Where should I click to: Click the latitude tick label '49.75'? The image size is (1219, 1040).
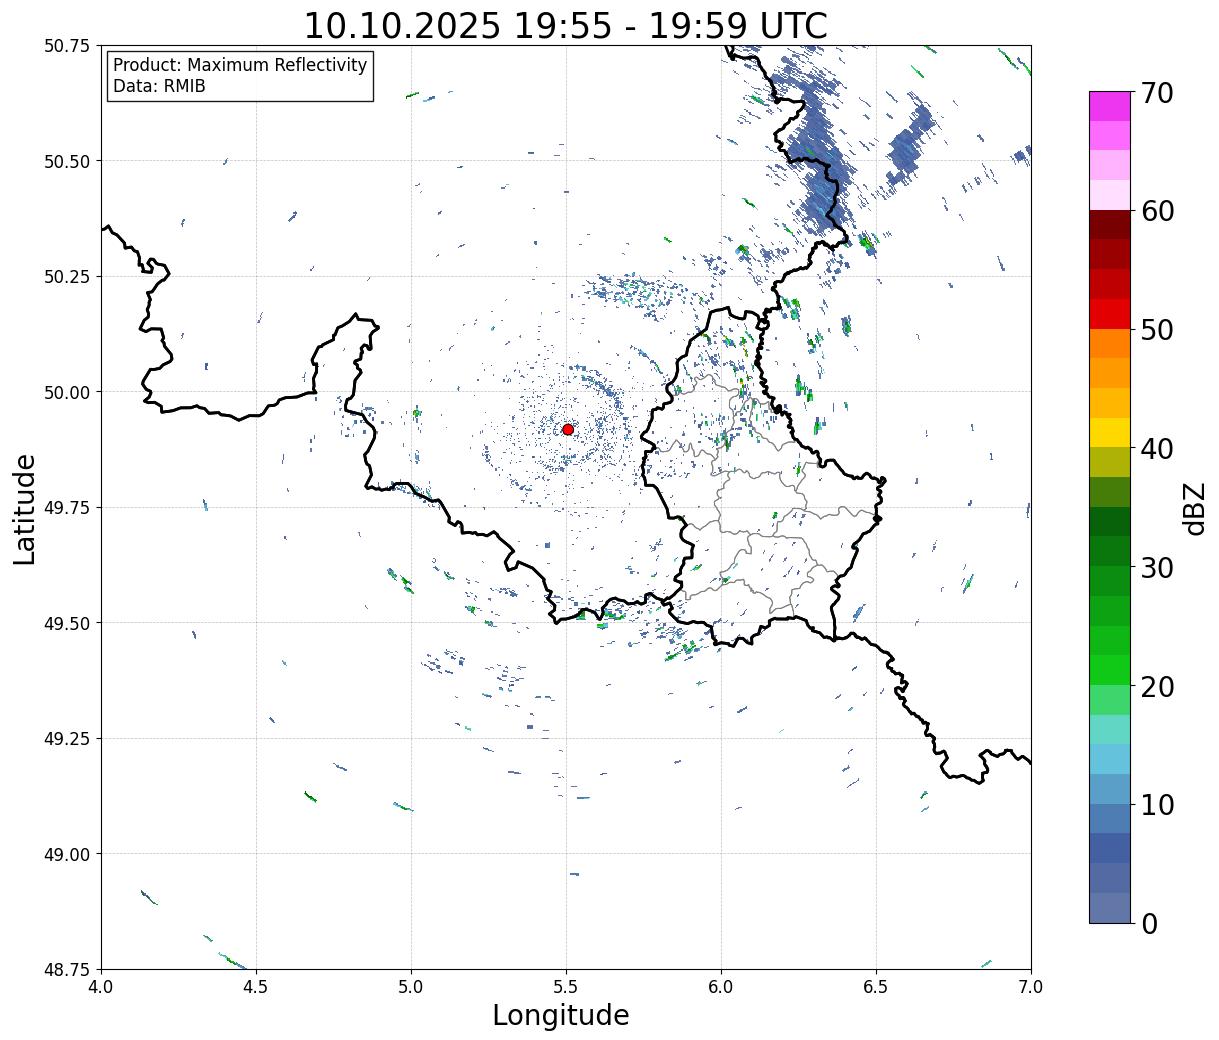[x=67, y=508]
